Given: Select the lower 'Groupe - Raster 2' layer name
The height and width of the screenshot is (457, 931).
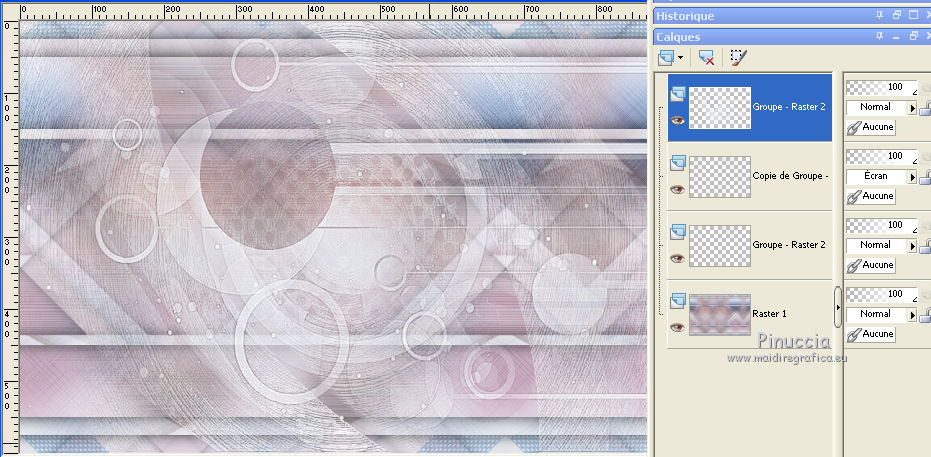Looking at the screenshot, I should coord(789,245).
